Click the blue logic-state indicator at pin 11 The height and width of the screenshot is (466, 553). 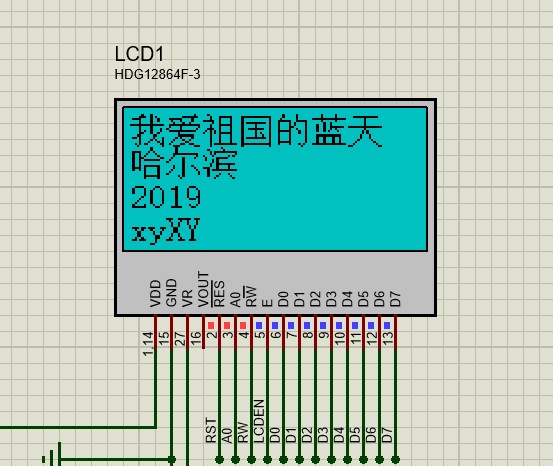[355, 325]
